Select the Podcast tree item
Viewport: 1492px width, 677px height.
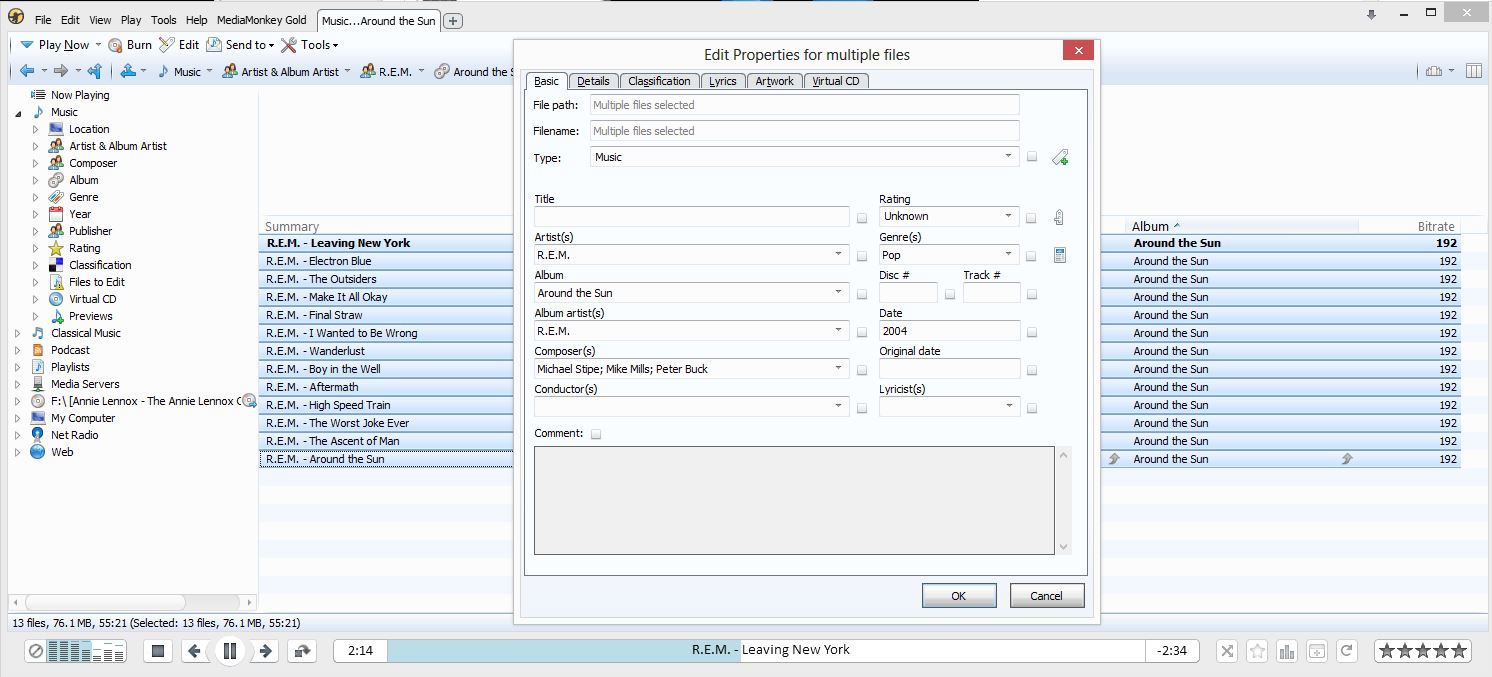[x=70, y=350]
